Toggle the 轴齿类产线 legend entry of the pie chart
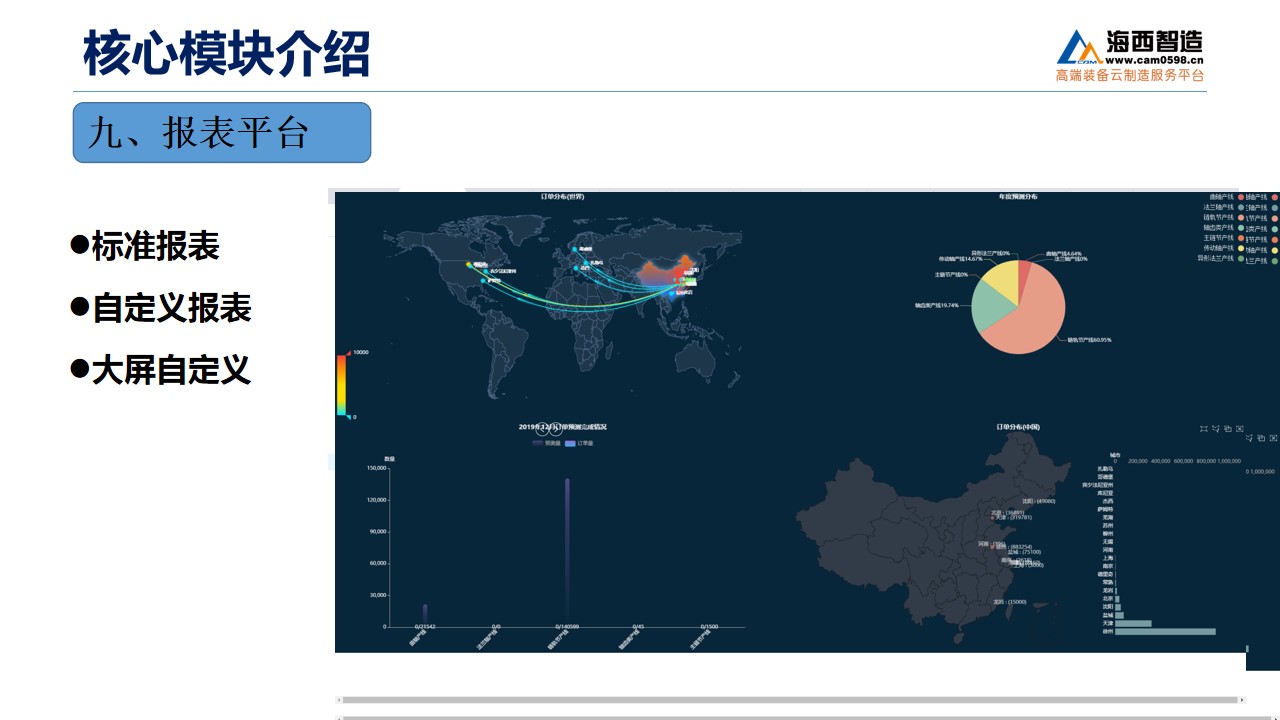This screenshot has height=720, width=1280. click(x=1225, y=228)
